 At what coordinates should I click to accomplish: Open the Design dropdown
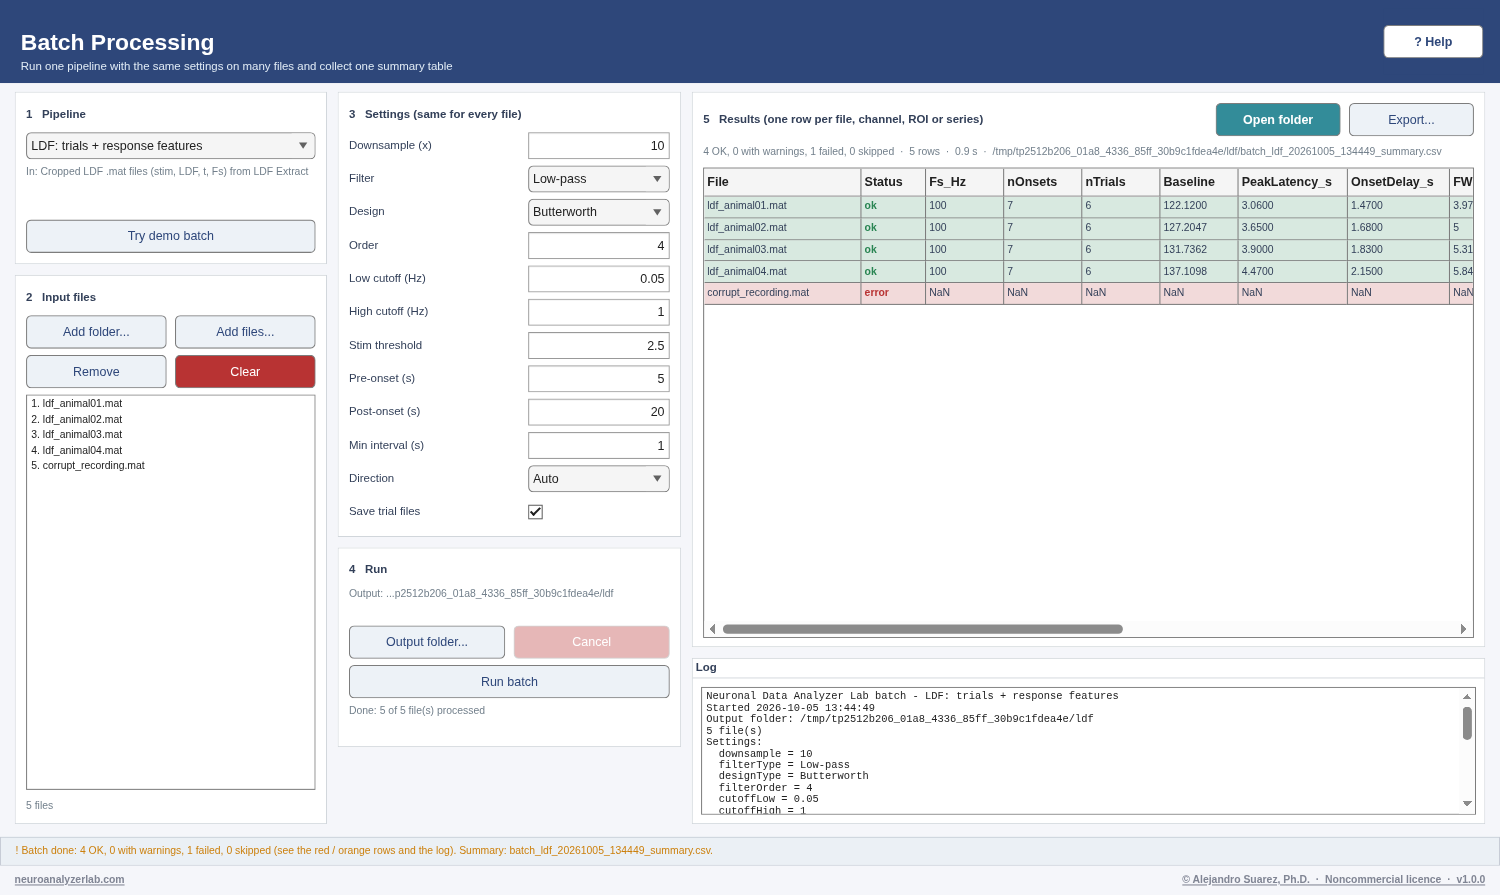598,212
